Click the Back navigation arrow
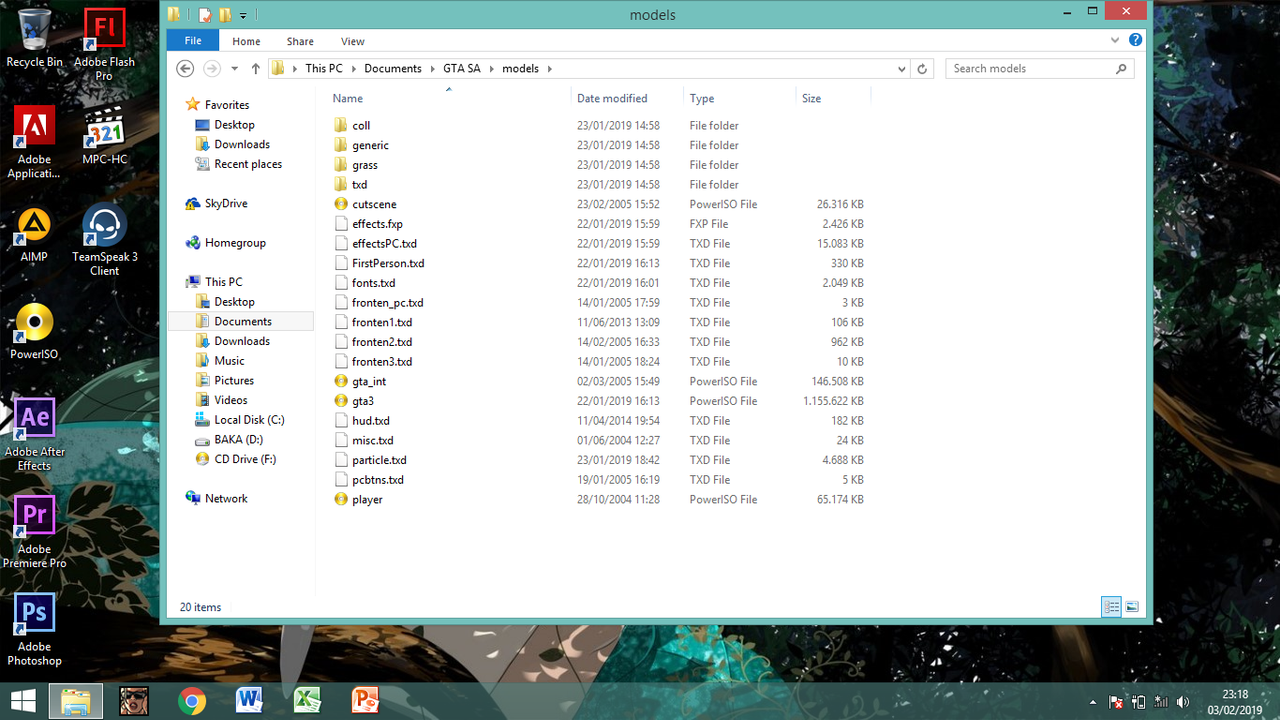The width and height of the screenshot is (1280, 720). point(185,68)
